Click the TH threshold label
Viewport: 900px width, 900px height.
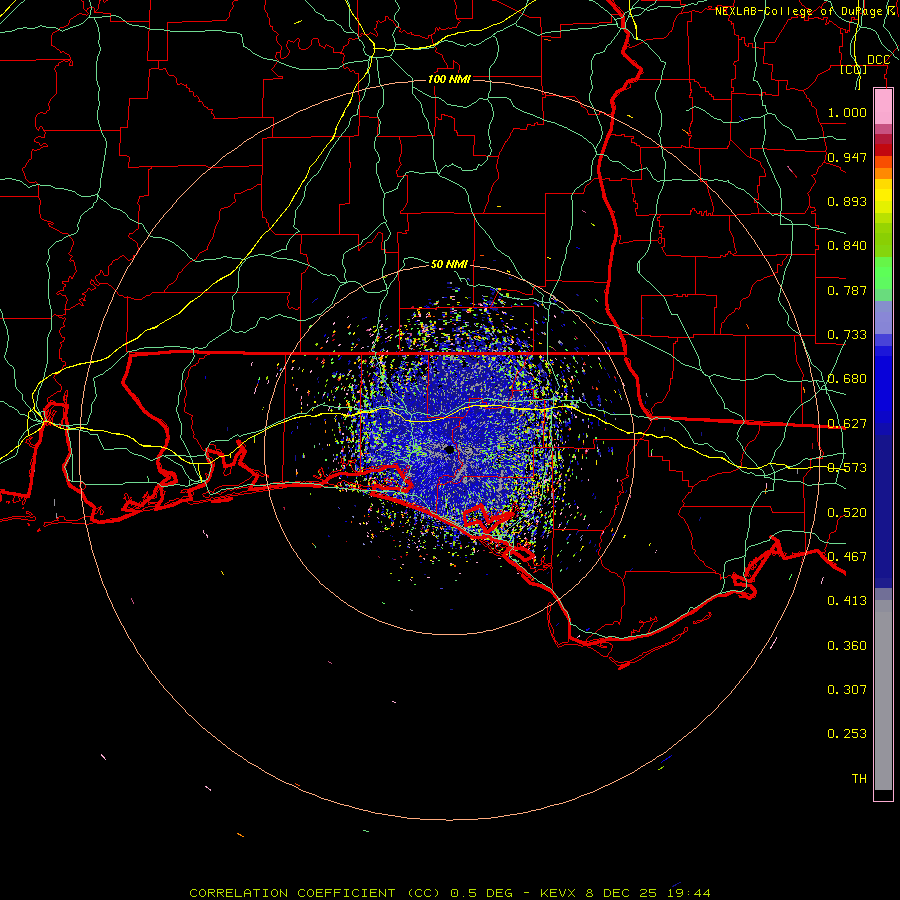[x=859, y=778]
